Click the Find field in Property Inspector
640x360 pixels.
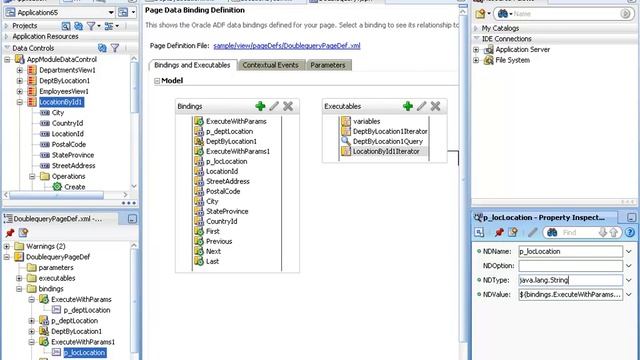578,233
